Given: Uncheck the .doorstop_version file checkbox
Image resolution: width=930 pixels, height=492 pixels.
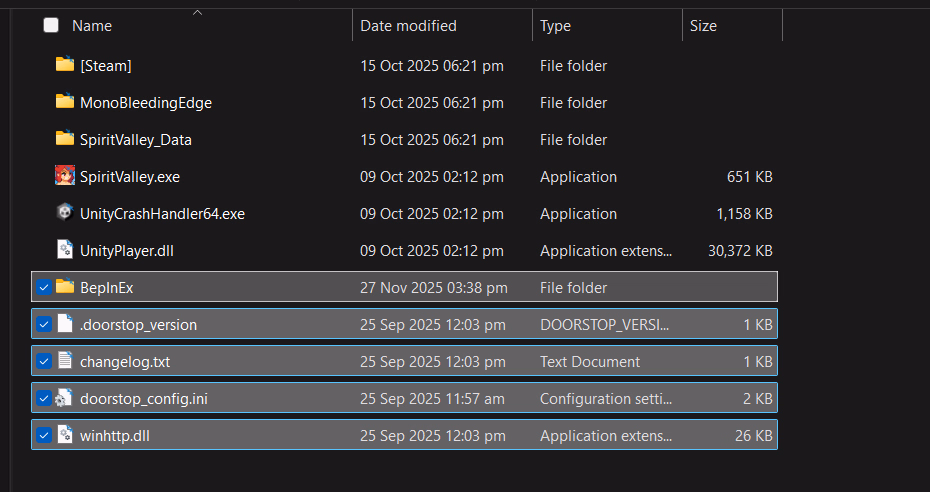Looking at the screenshot, I should (43, 324).
